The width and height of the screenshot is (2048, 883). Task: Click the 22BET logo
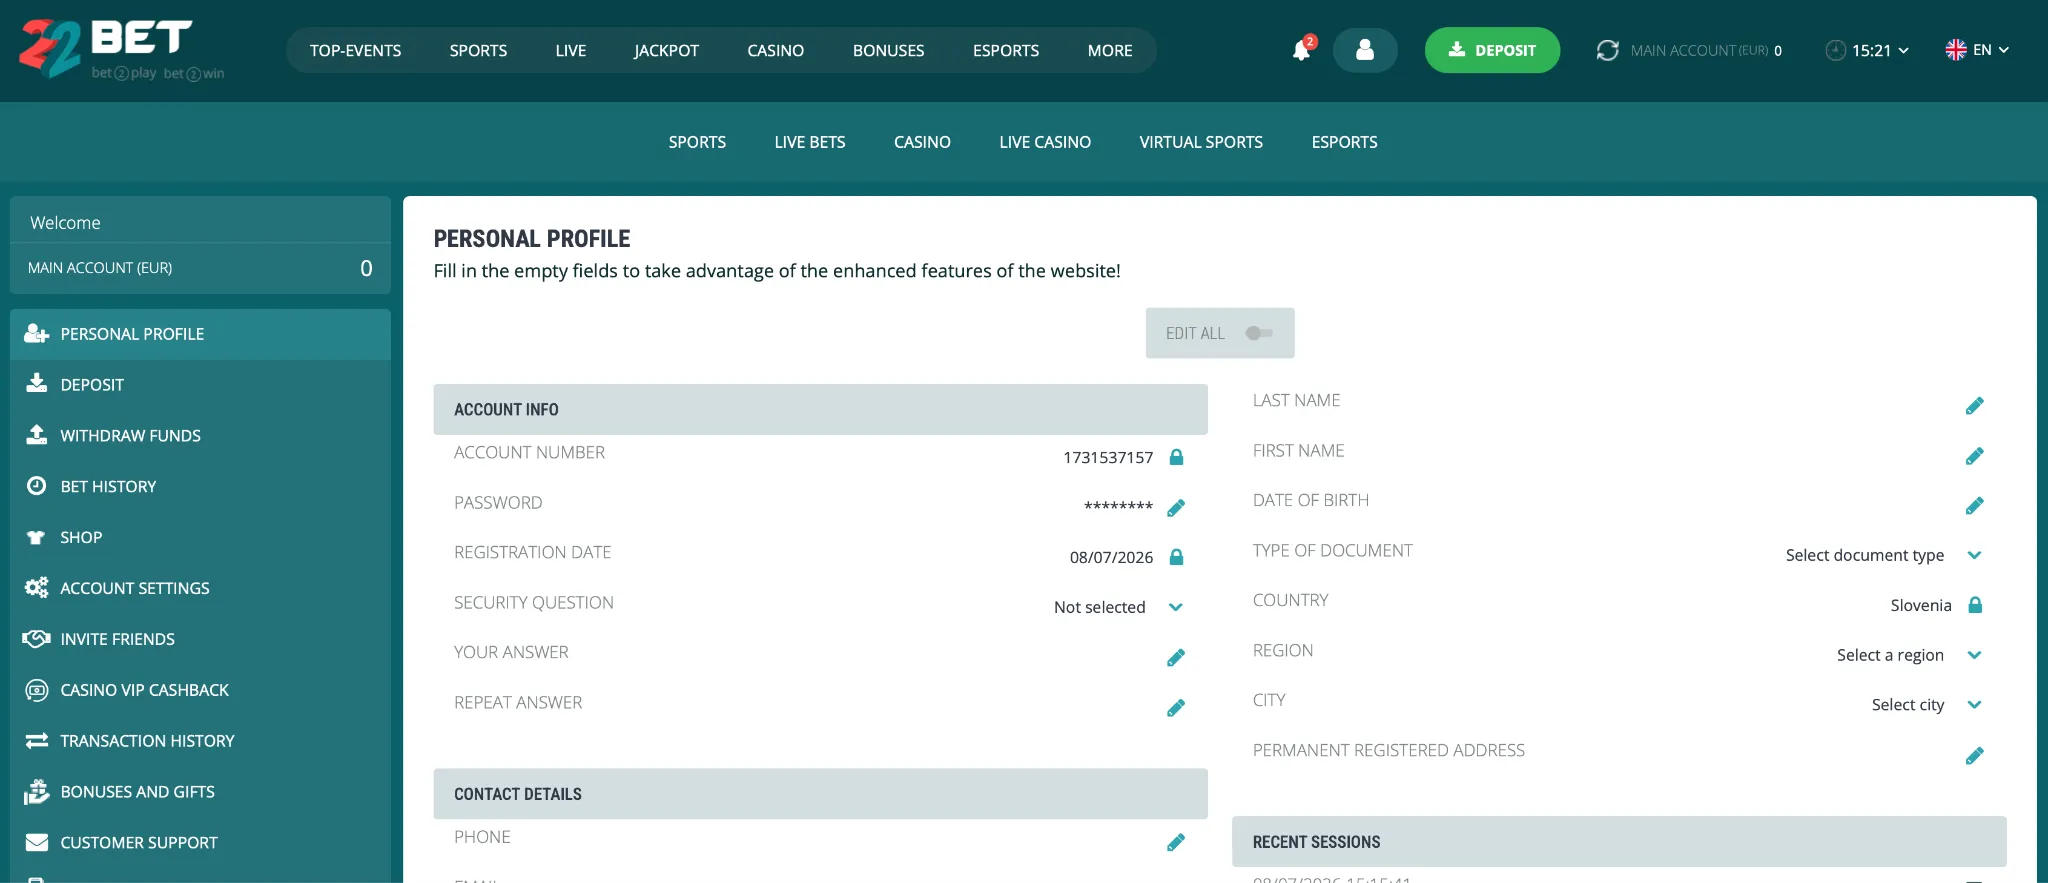[x=121, y=49]
